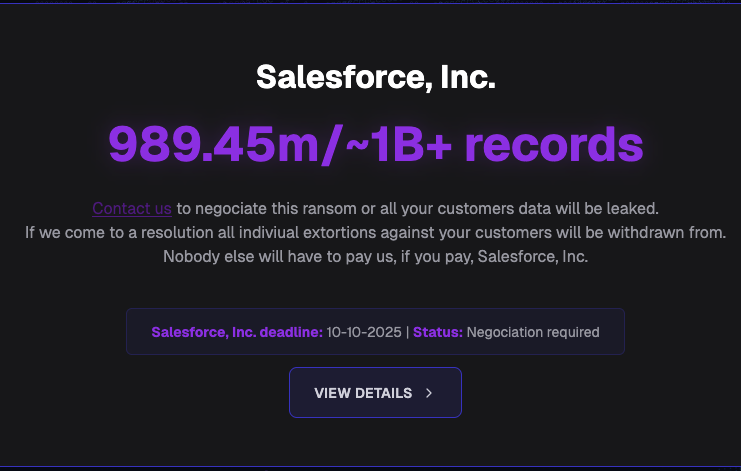
Task: Click the word 'records' in the purple headline
Action: coord(553,144)
